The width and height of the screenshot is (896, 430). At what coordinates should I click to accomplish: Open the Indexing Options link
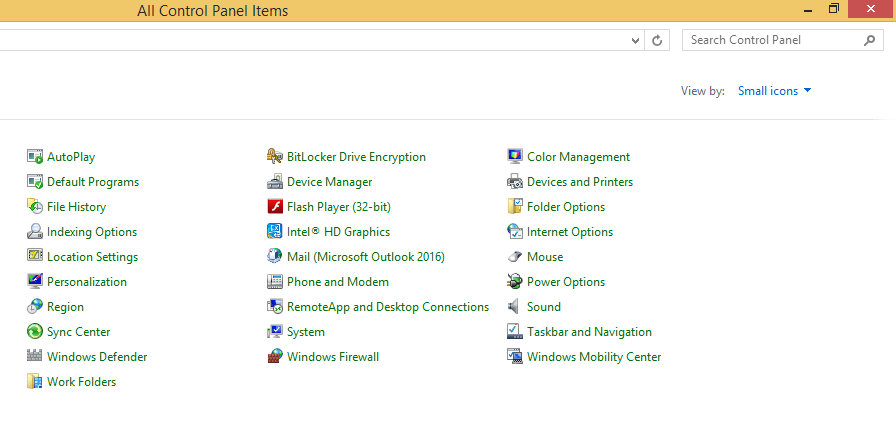click(x=92, y=232)
